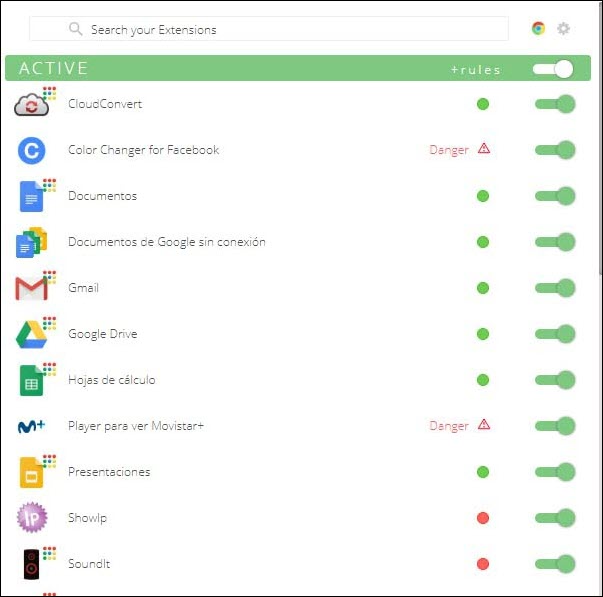Image resolution: width=603 pixels, height=597 pixels.
Task: Click the Gmail envelope icon
Action: point(32,288)
